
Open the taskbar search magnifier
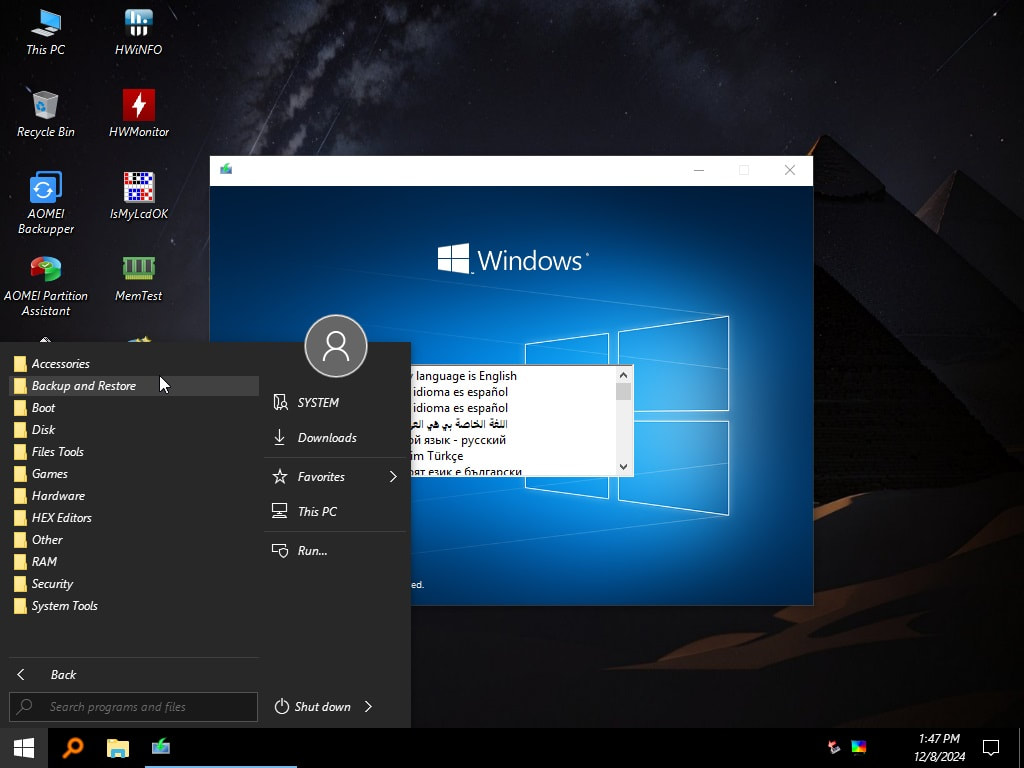(x=72, y=748)
